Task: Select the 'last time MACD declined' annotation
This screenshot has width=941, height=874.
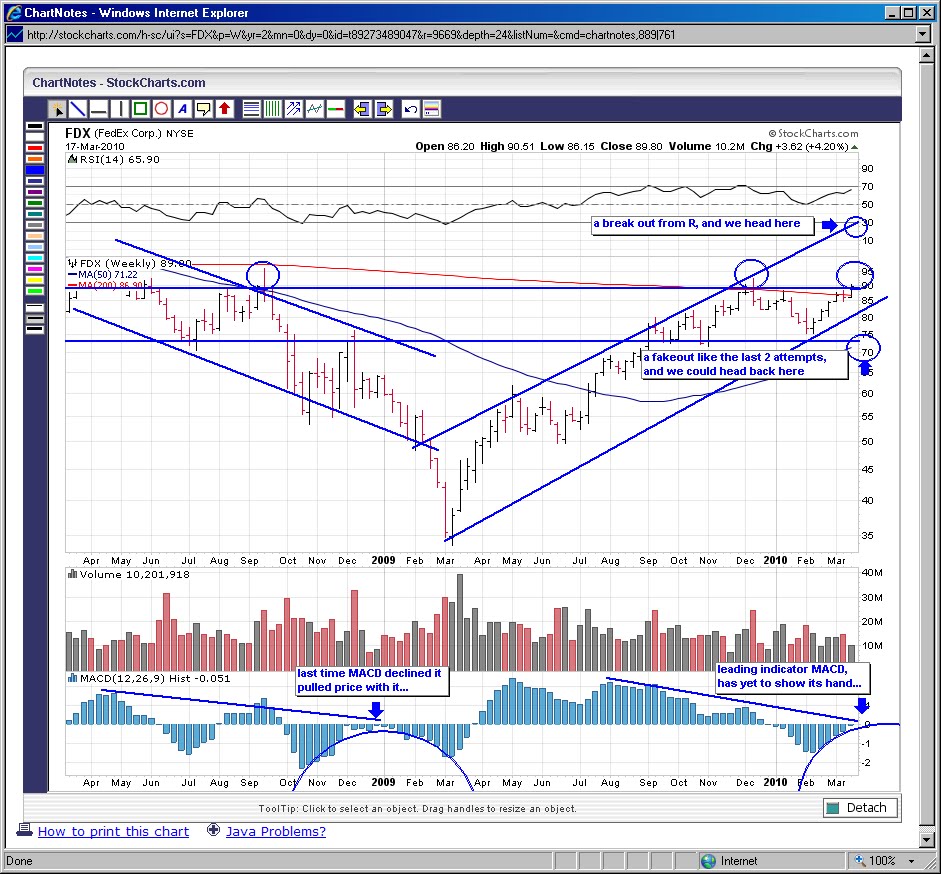Action: [x=372, y=681]
